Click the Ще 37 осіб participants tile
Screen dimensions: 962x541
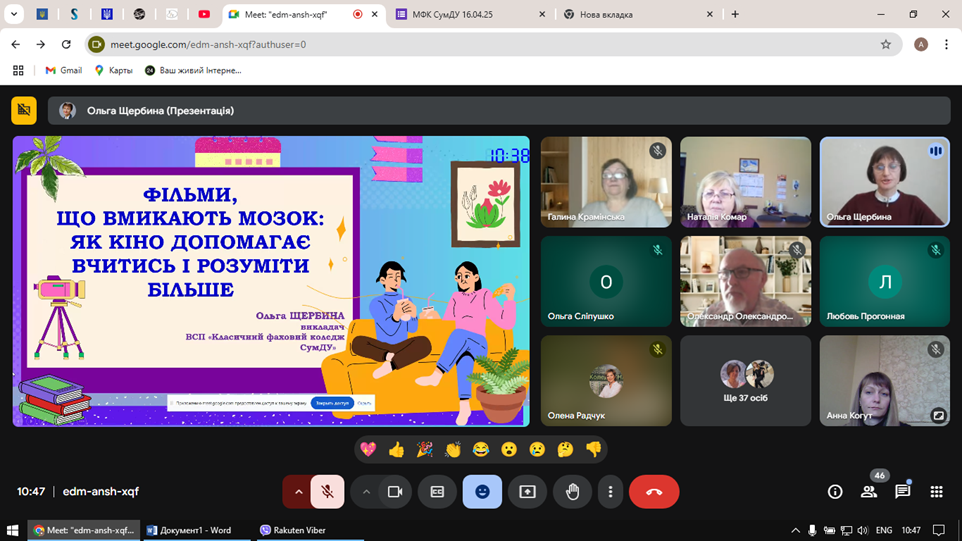745,381
